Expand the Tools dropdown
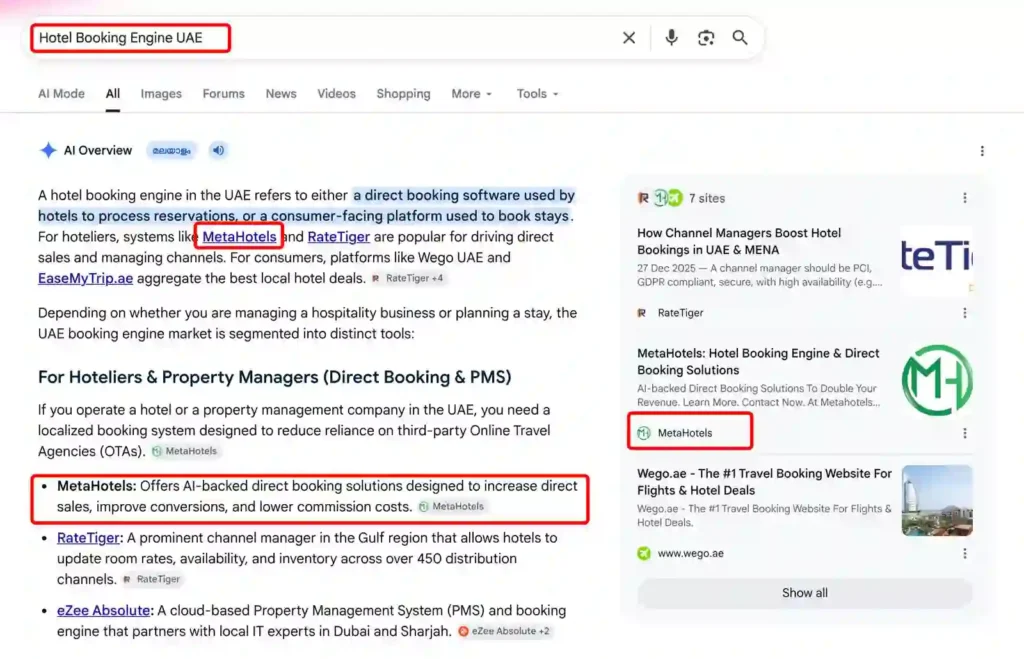Screen dimensions: 1024x659 click(537, 93)
